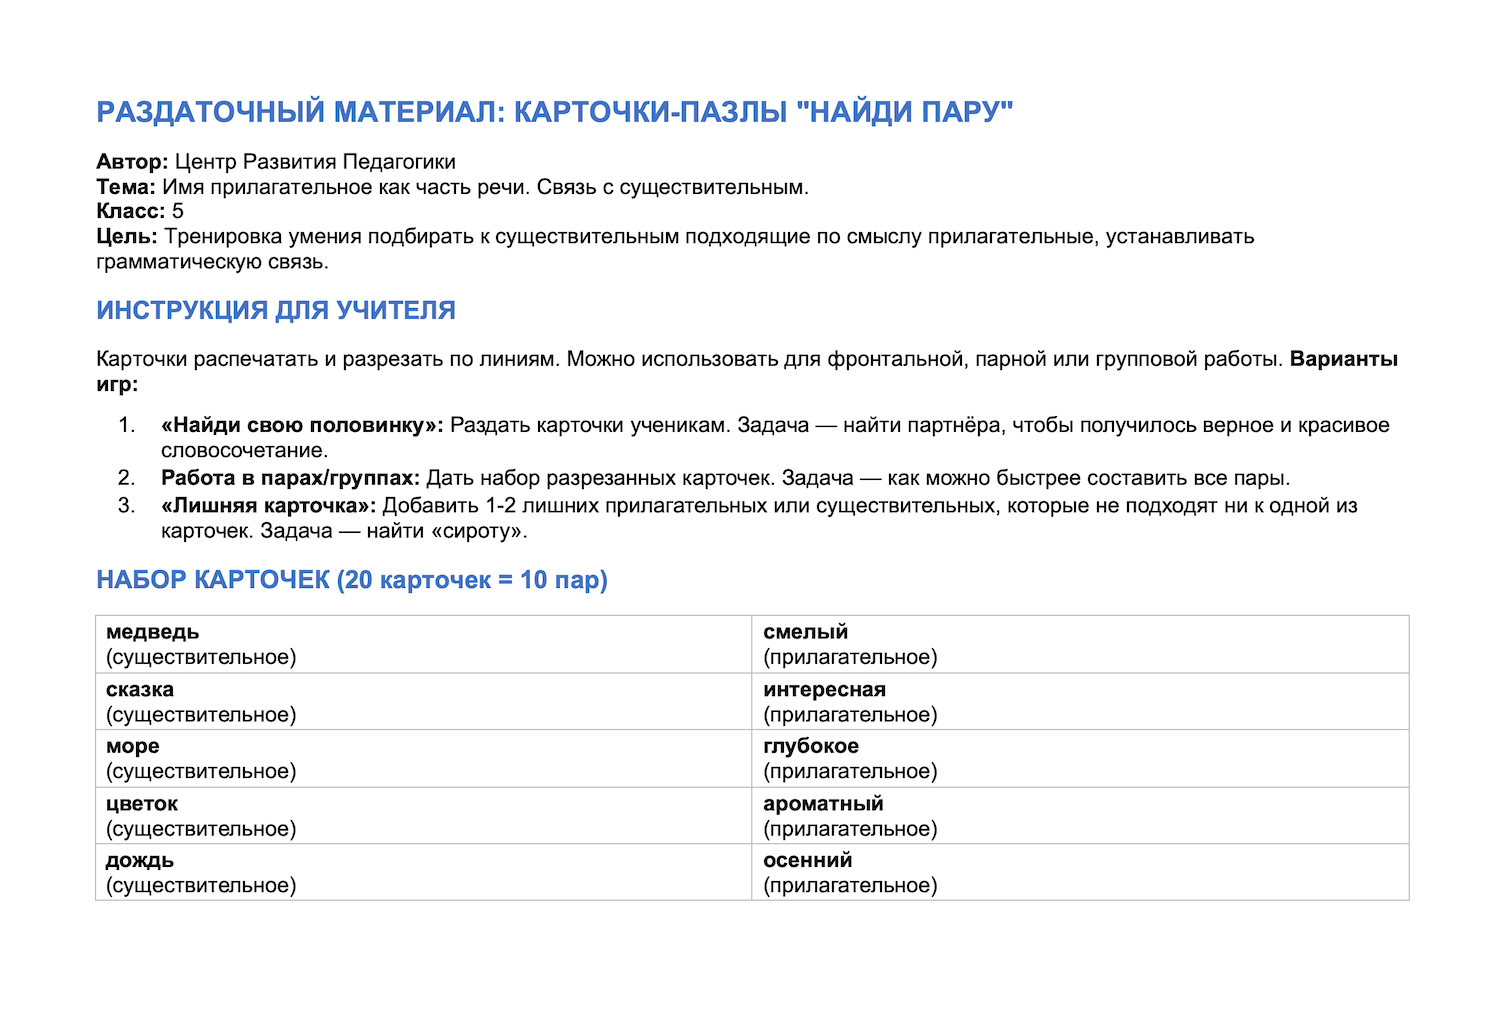This screenshot has width=1506, height=1036.
Task: Select the 'ароматный' adjective card
Action: (1080, 815)
